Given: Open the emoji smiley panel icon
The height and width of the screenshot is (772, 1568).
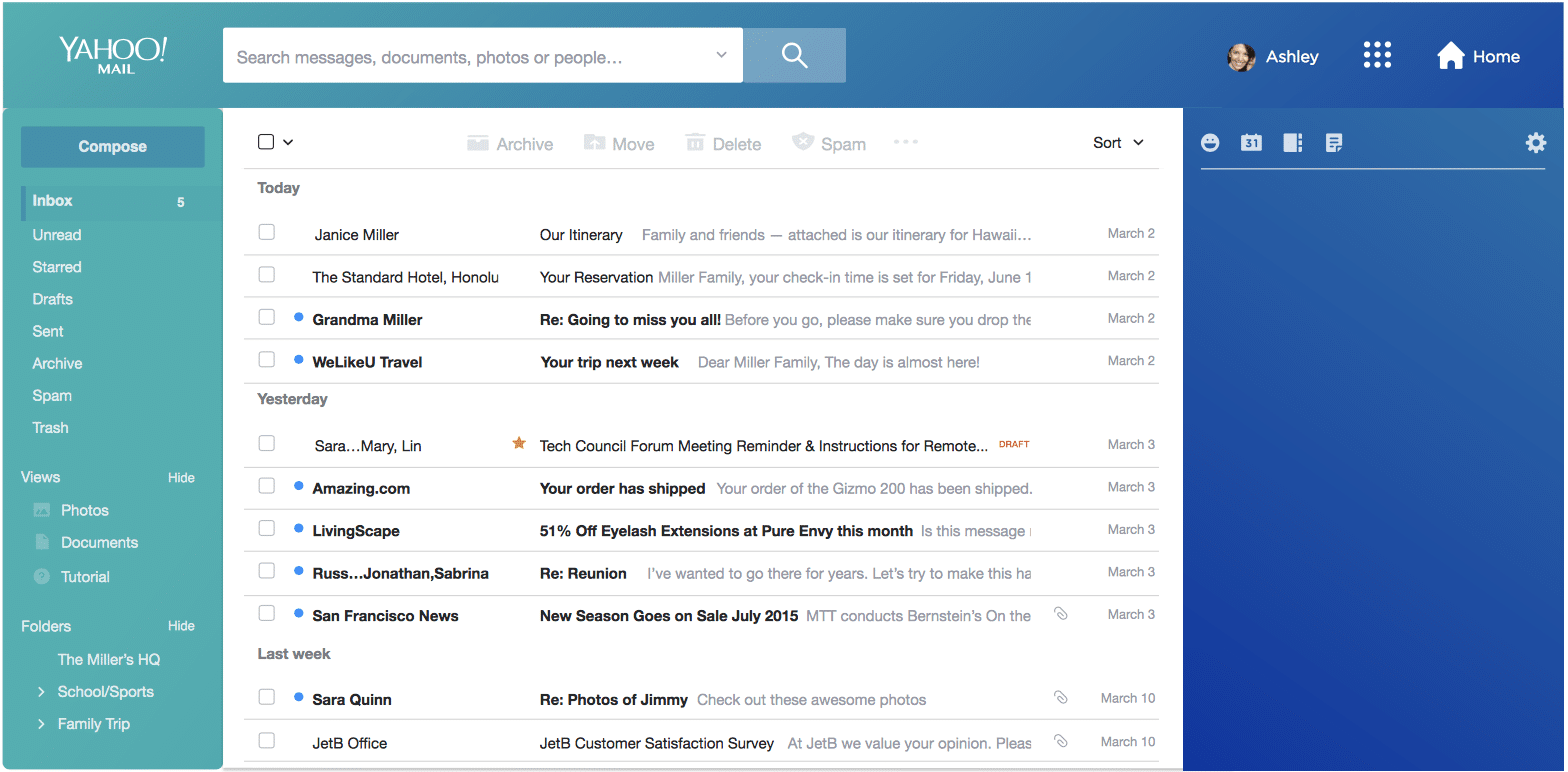Looking at the screenshot, I should [x=1210, y=143].
